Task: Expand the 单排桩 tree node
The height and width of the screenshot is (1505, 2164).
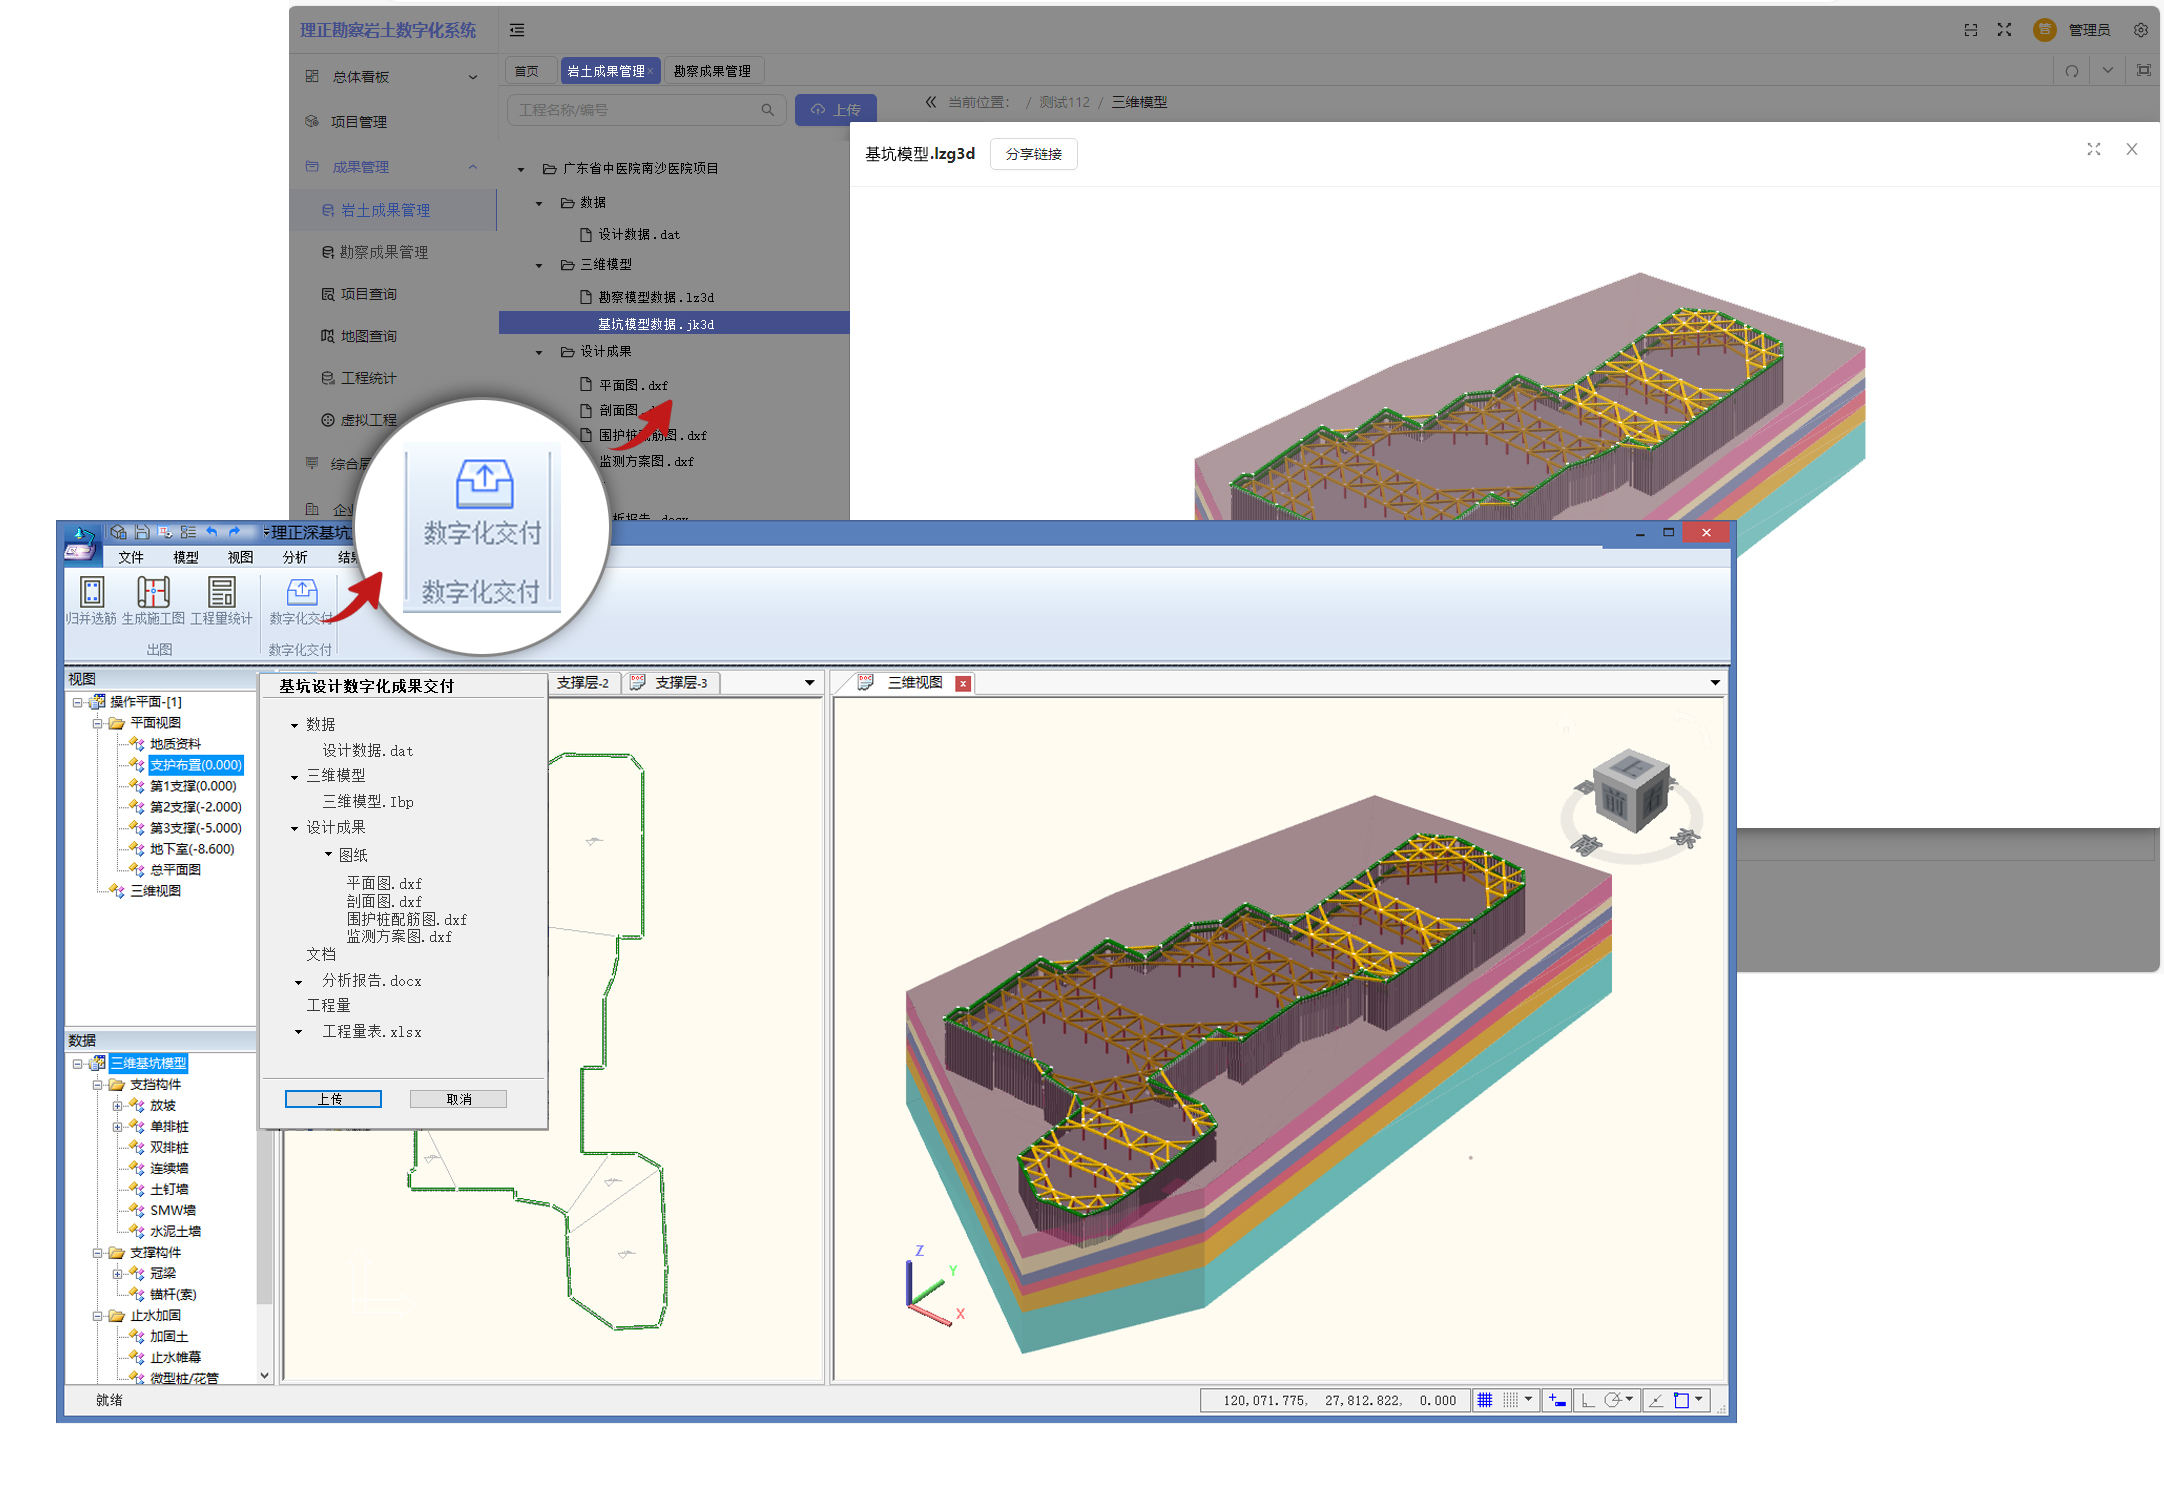Action: point(117,1127)
